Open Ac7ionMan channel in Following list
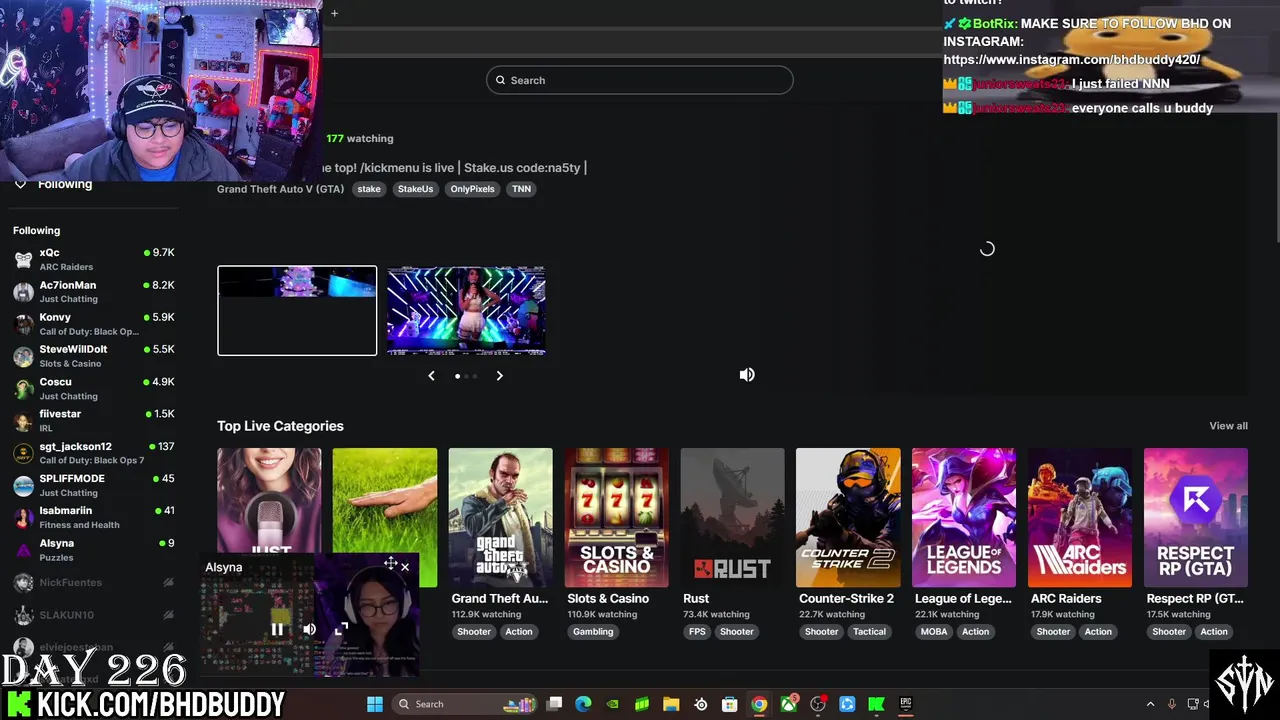Viewport: 1280px width, 720px height. click(x=95, y=292)
